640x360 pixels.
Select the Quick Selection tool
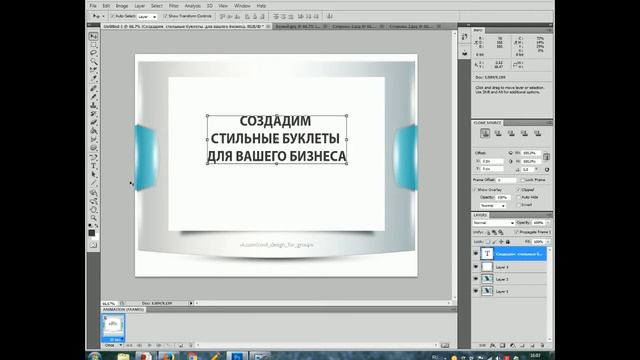click(x=93, y=61)
